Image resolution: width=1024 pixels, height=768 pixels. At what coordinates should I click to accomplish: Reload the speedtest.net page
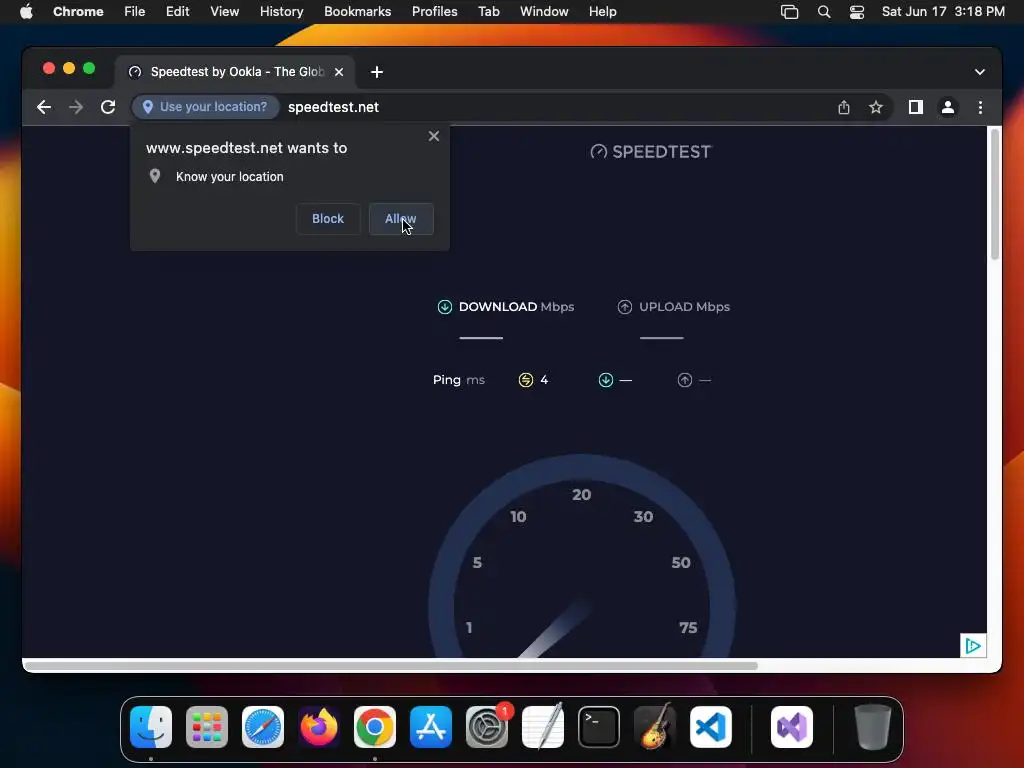click(x=108, y=107)
